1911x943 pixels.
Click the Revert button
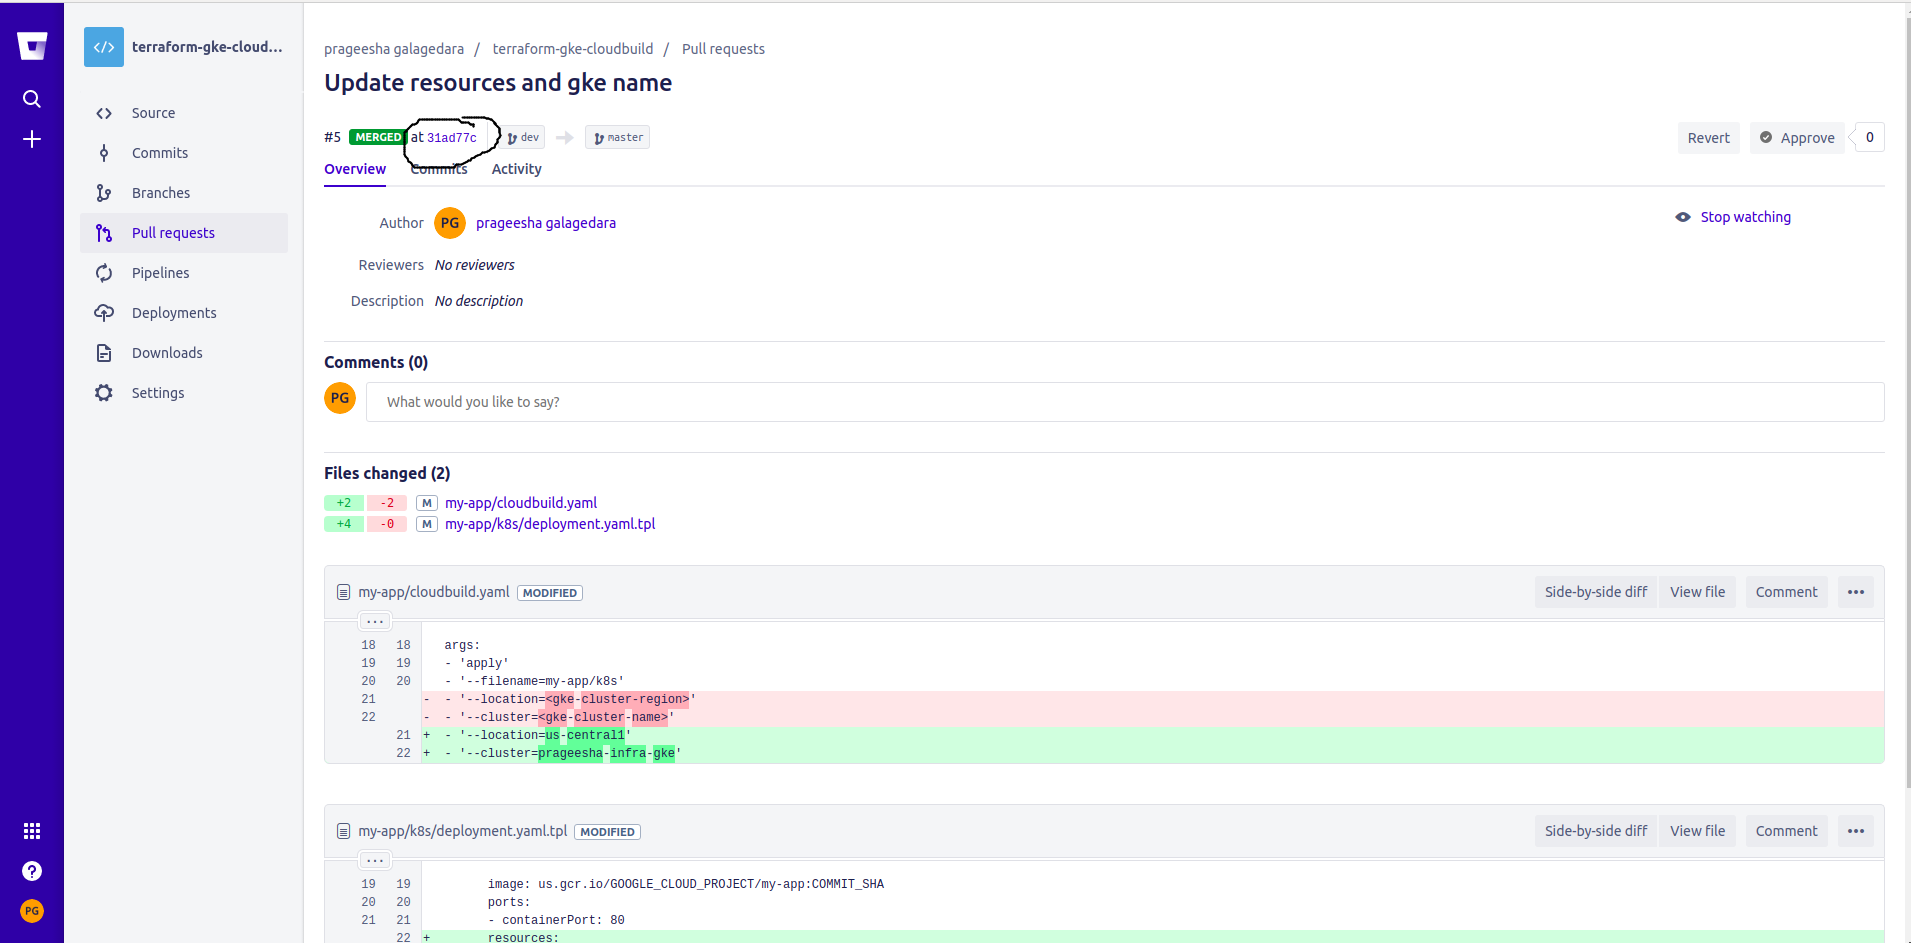[x=1708, y=138]
